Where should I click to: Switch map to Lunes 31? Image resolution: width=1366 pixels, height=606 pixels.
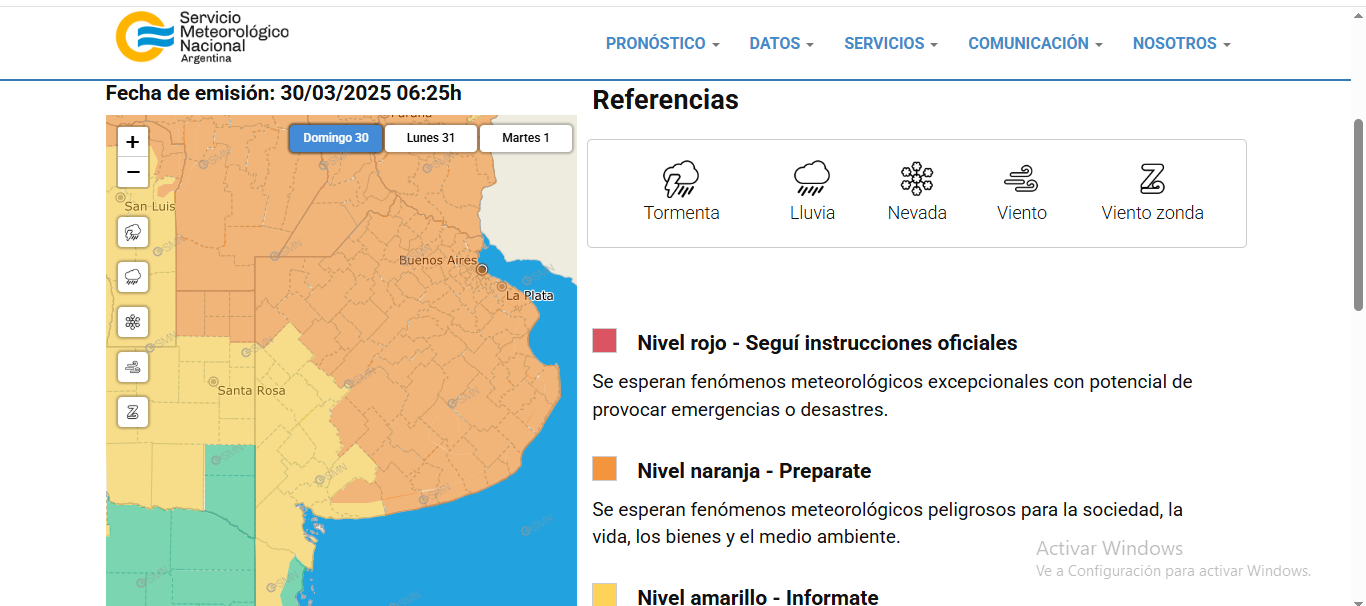[431, 138]
